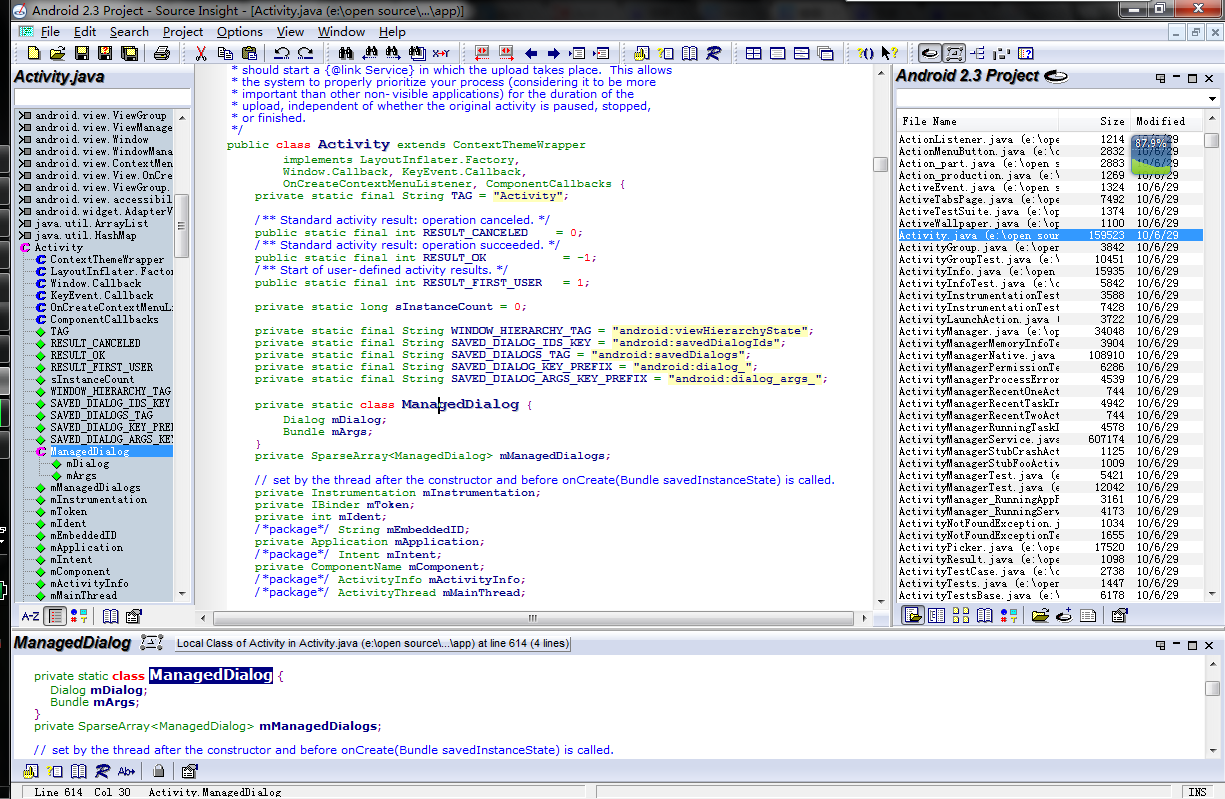Click the Browse Project Symbols book icon in toolbar

pyautogui.click(x=690, y=53)
